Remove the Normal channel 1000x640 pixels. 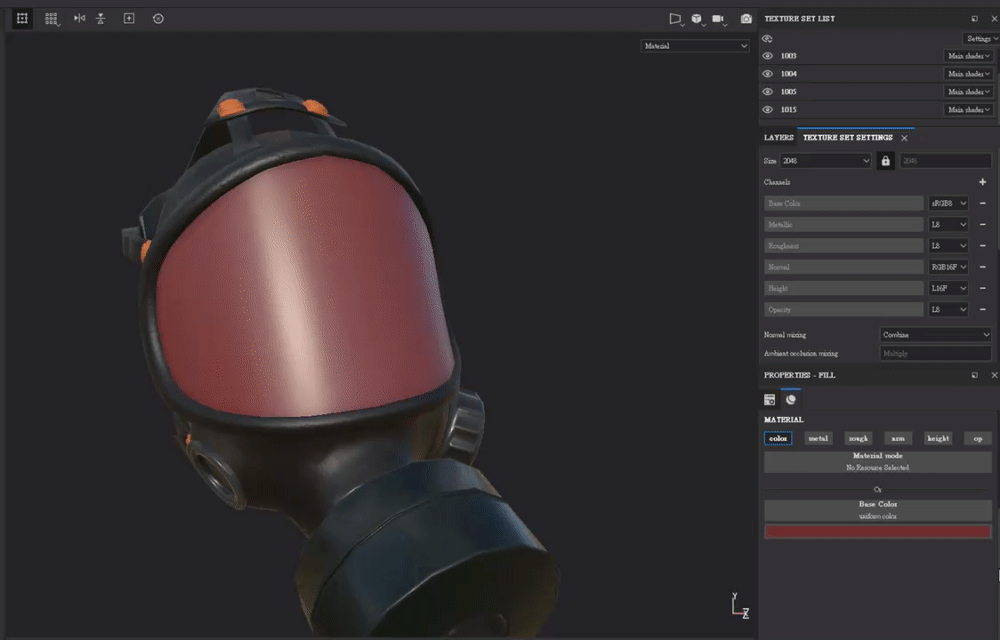click(x=982, y=267)
